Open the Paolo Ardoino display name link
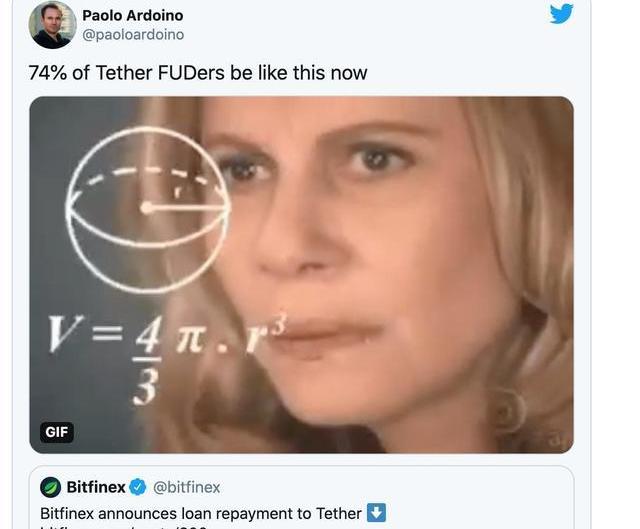This screenshot has width=640, height=529. click(132, 15)
